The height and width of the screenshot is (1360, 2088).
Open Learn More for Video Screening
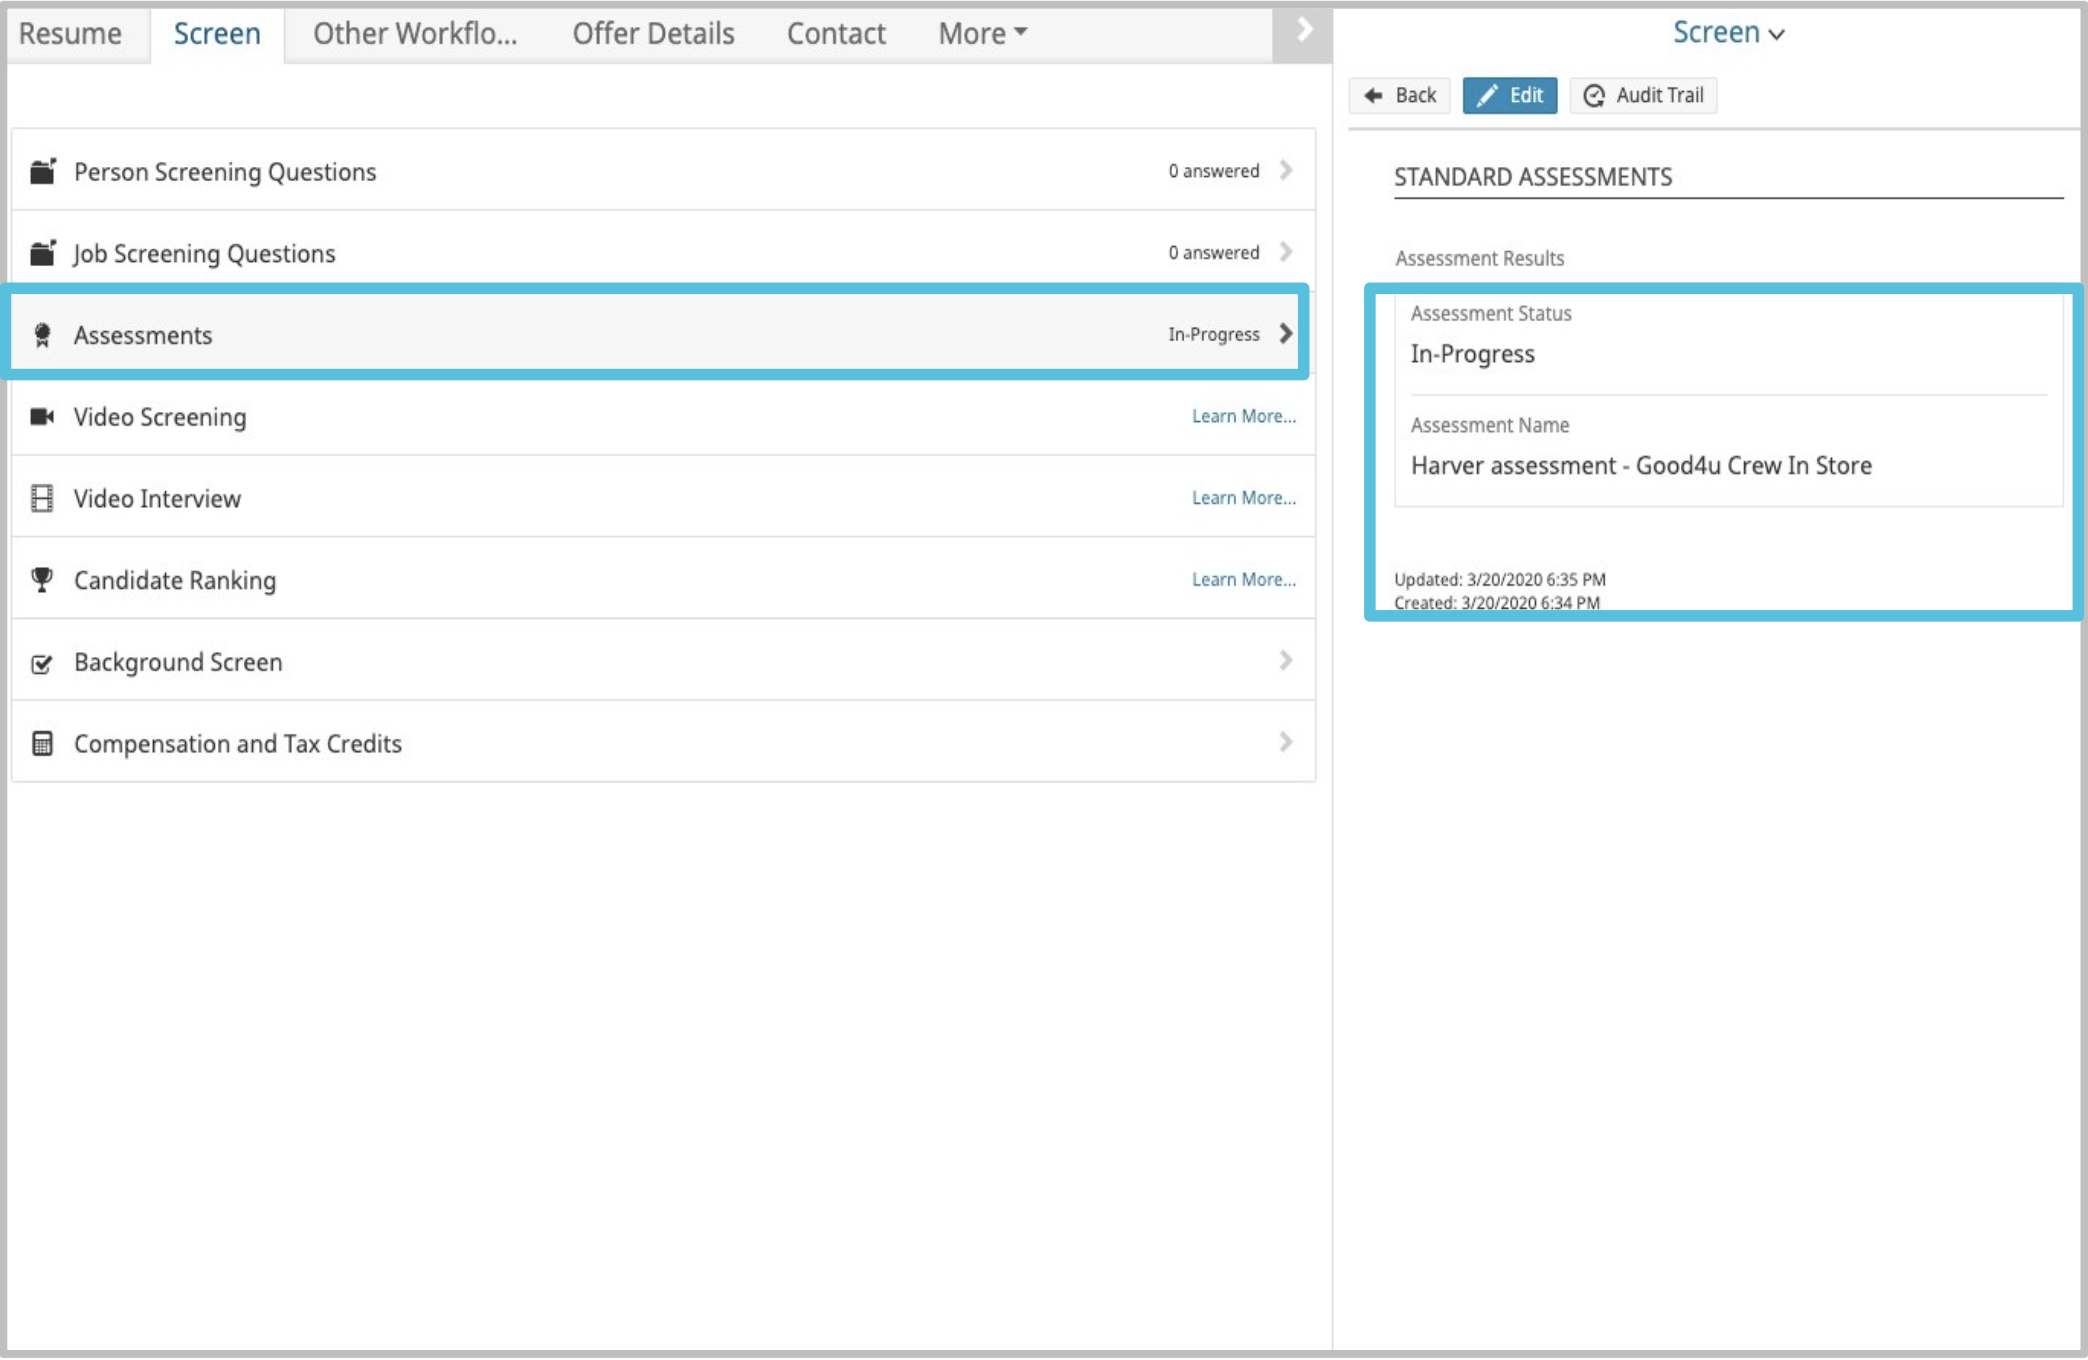[1243, 416]
